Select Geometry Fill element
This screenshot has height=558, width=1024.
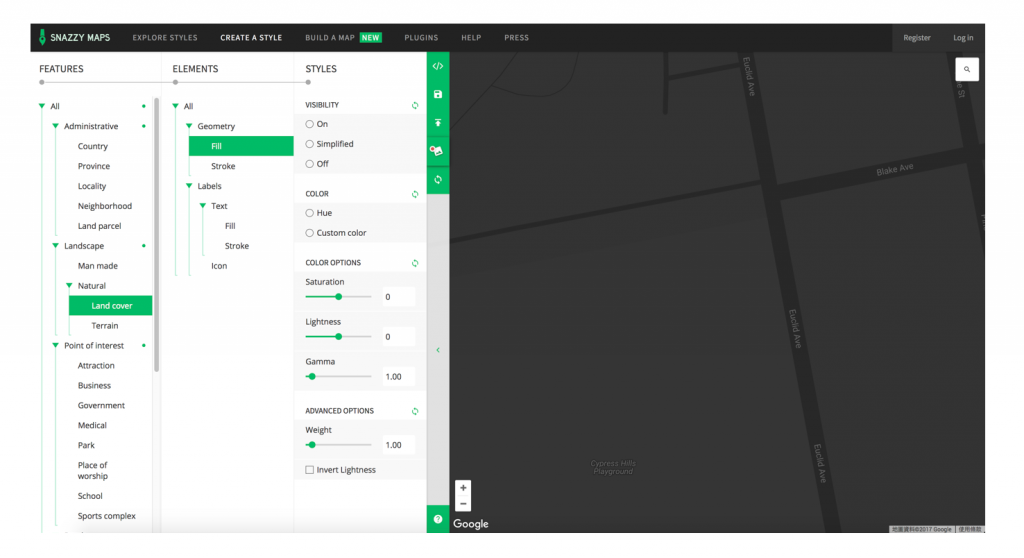241,146
